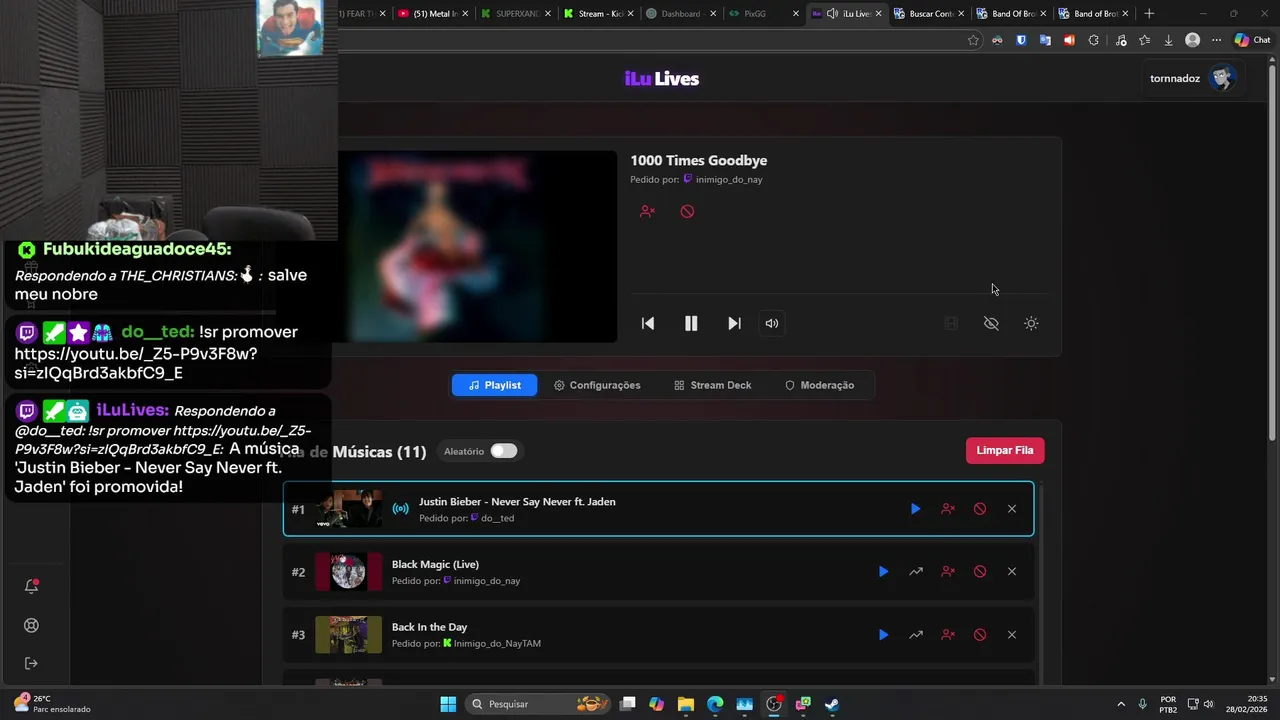
Task: Ban the song Back In the Day
Action: 980,635
